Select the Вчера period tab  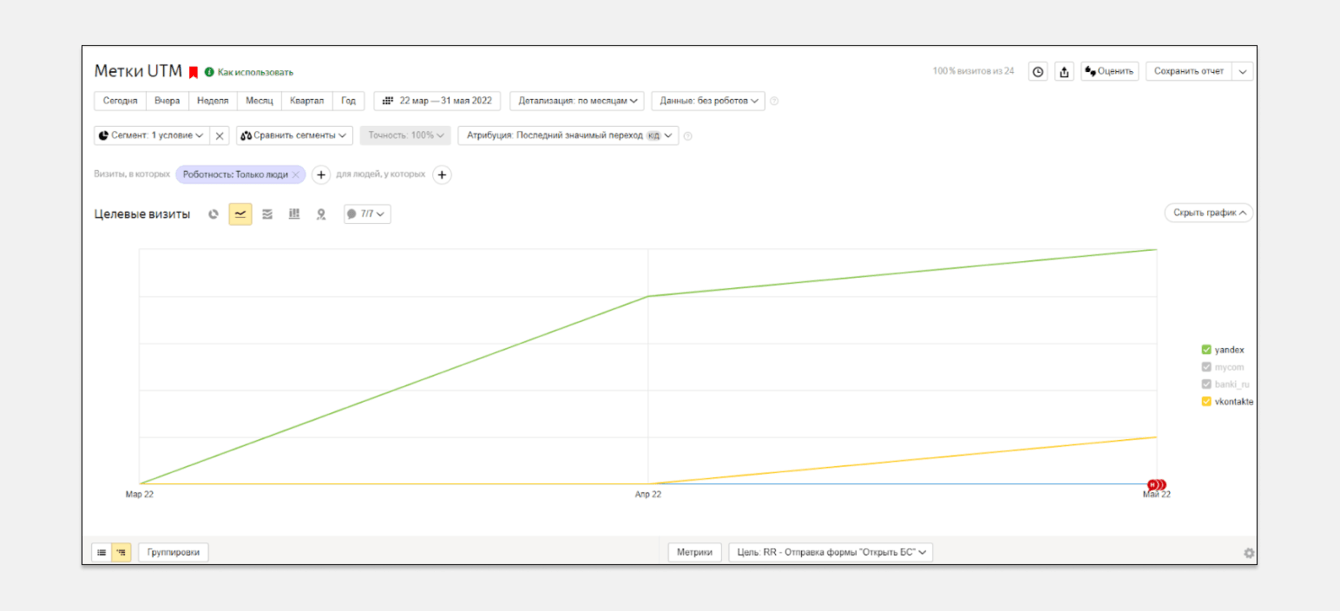pos(167,101)
